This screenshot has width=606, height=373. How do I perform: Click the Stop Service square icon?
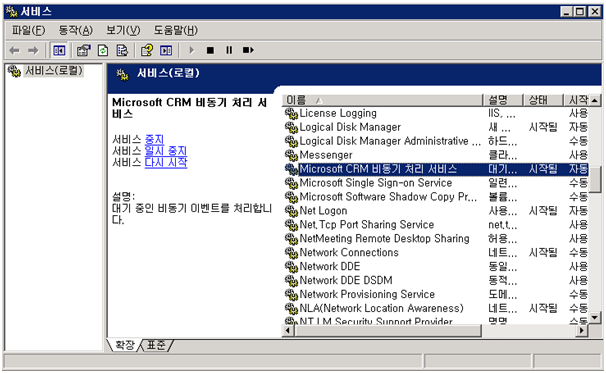click(x=210, y=50)
